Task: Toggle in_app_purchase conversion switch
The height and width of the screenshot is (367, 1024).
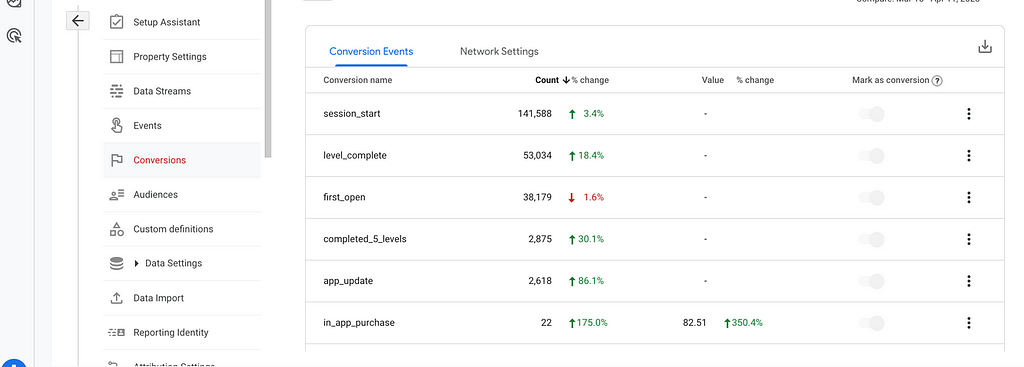Action: [871, 323]
